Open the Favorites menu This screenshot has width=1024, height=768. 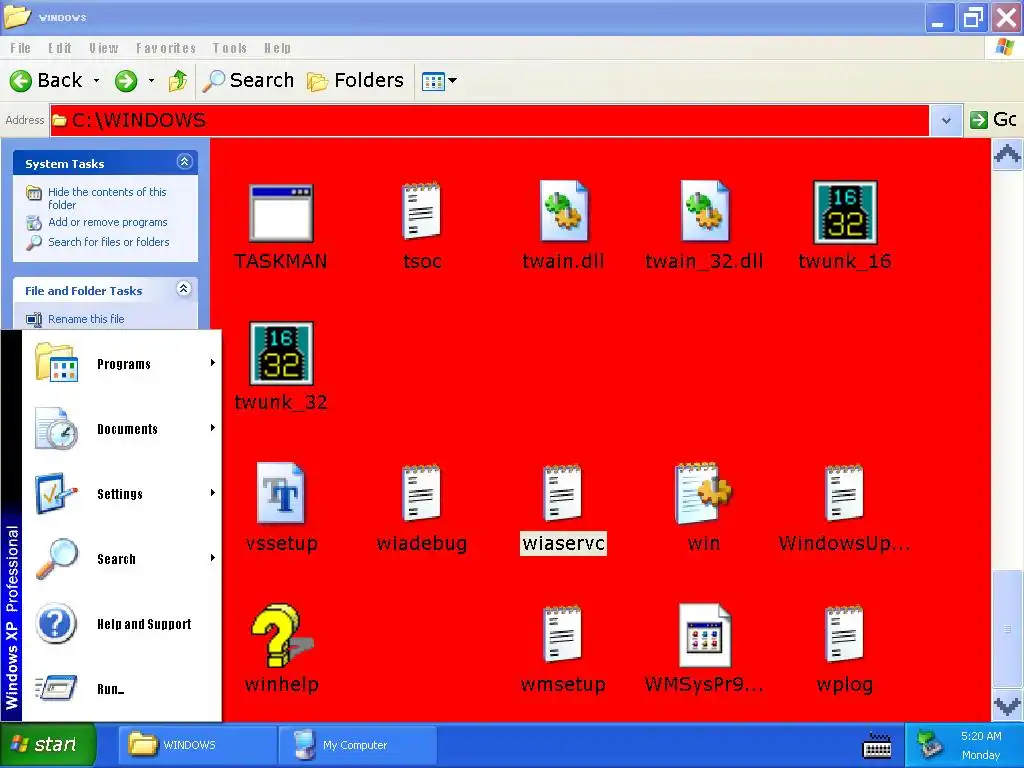click(x=166, y=48)
